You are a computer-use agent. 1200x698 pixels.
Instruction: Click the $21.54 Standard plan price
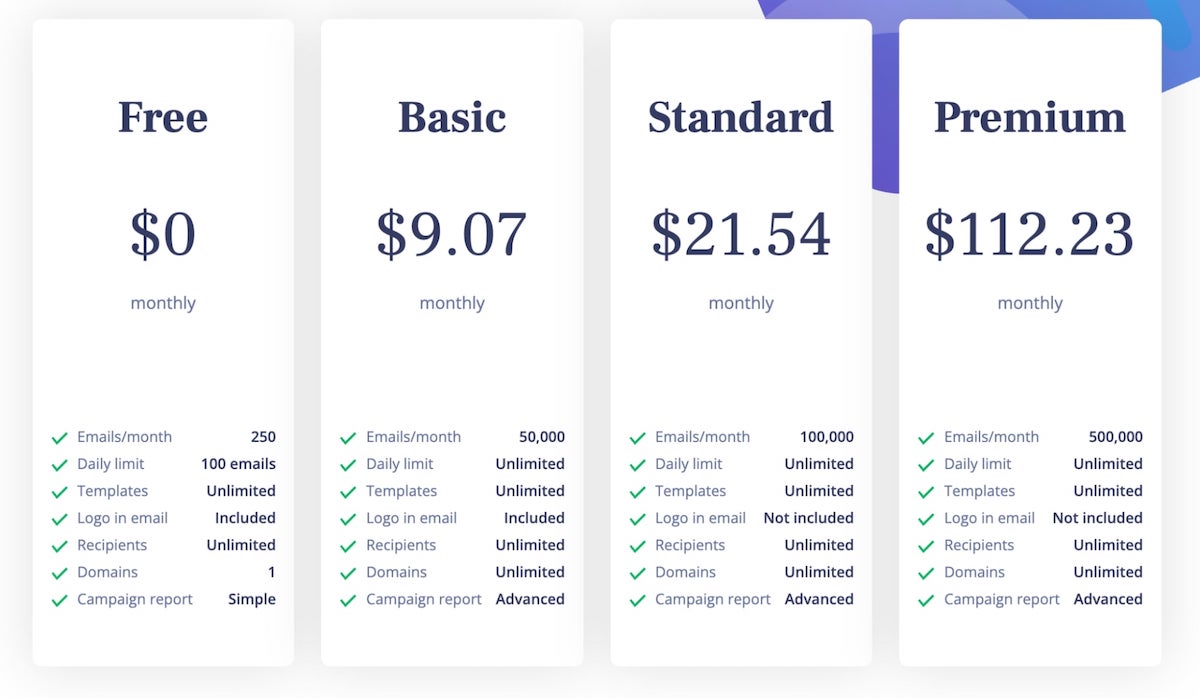pos(740,234)
